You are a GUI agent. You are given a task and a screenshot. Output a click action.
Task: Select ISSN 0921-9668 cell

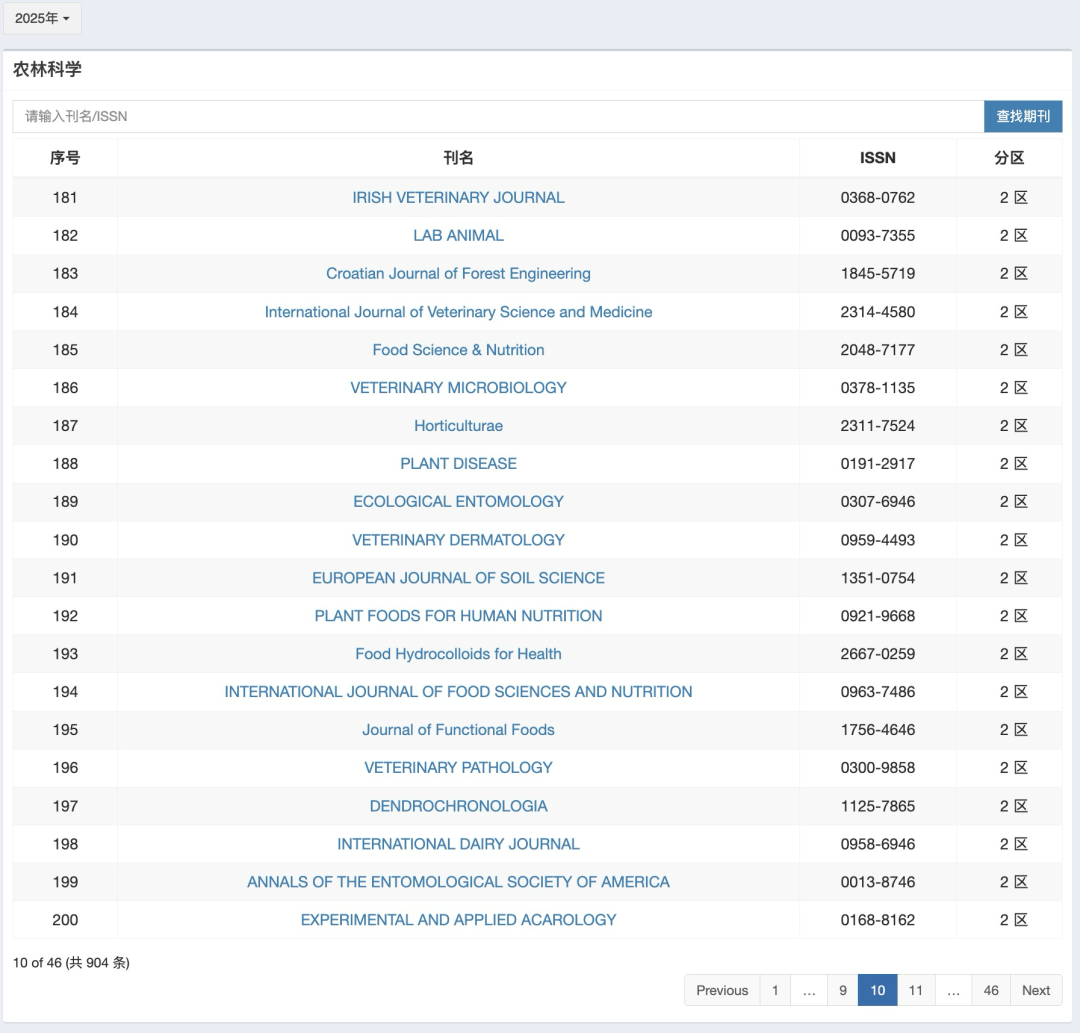pos(878,616)
